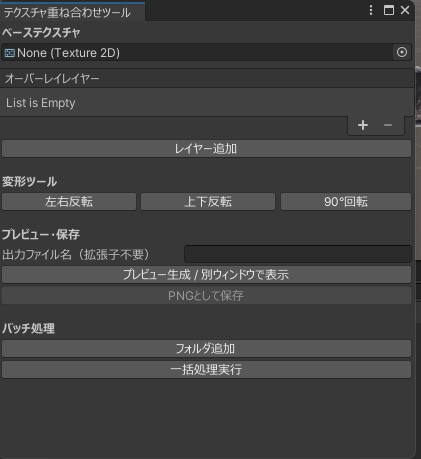Click the オーバーレイレイヤー list header
This screenshot has height=459, width=421.
coord(207,79)
